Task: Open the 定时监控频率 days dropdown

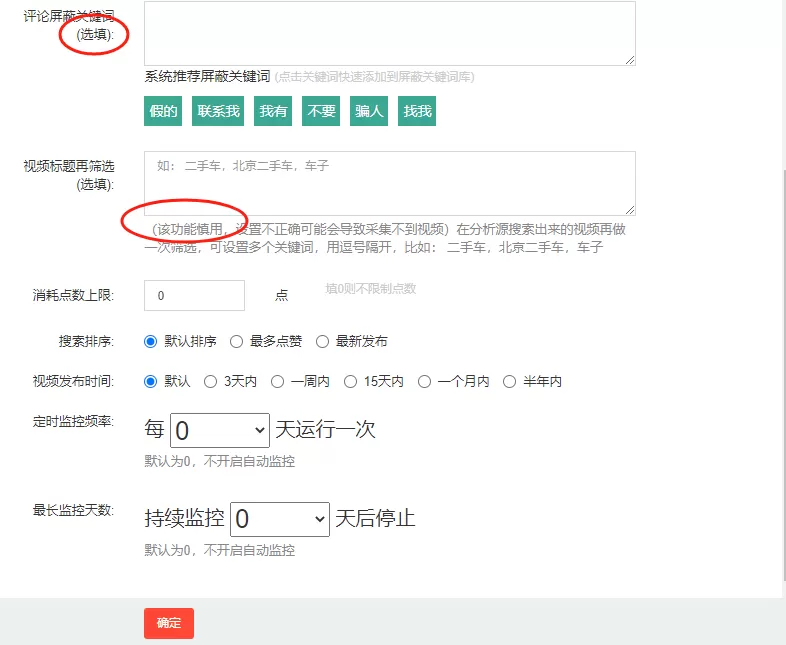Action: pyautogui.click(x=220, y=430)
